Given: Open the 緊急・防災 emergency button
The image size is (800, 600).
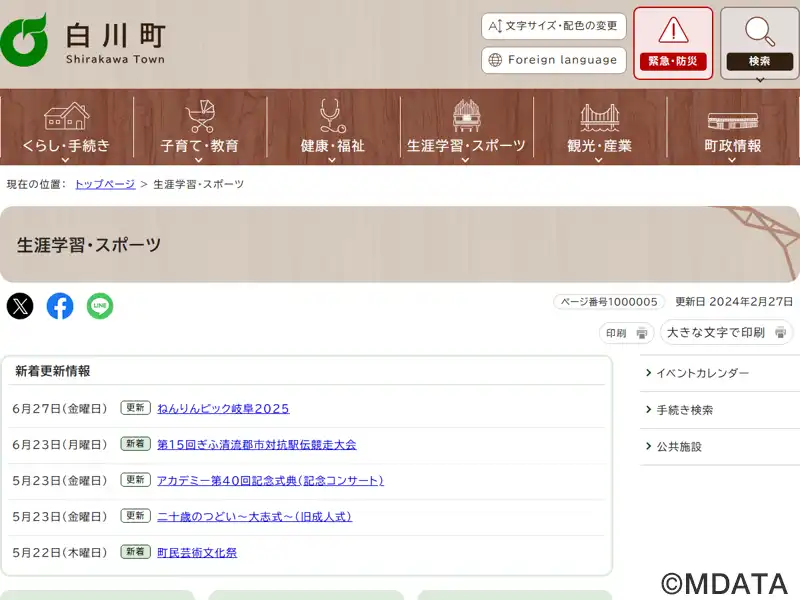Looking at the screenshot, I should pos(673,43).
